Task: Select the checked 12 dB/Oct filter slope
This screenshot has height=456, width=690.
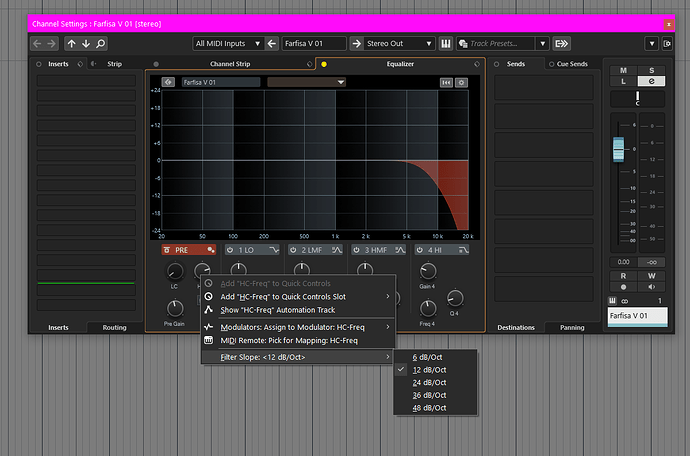Action: pyautogui.click(x=435, y=370)
